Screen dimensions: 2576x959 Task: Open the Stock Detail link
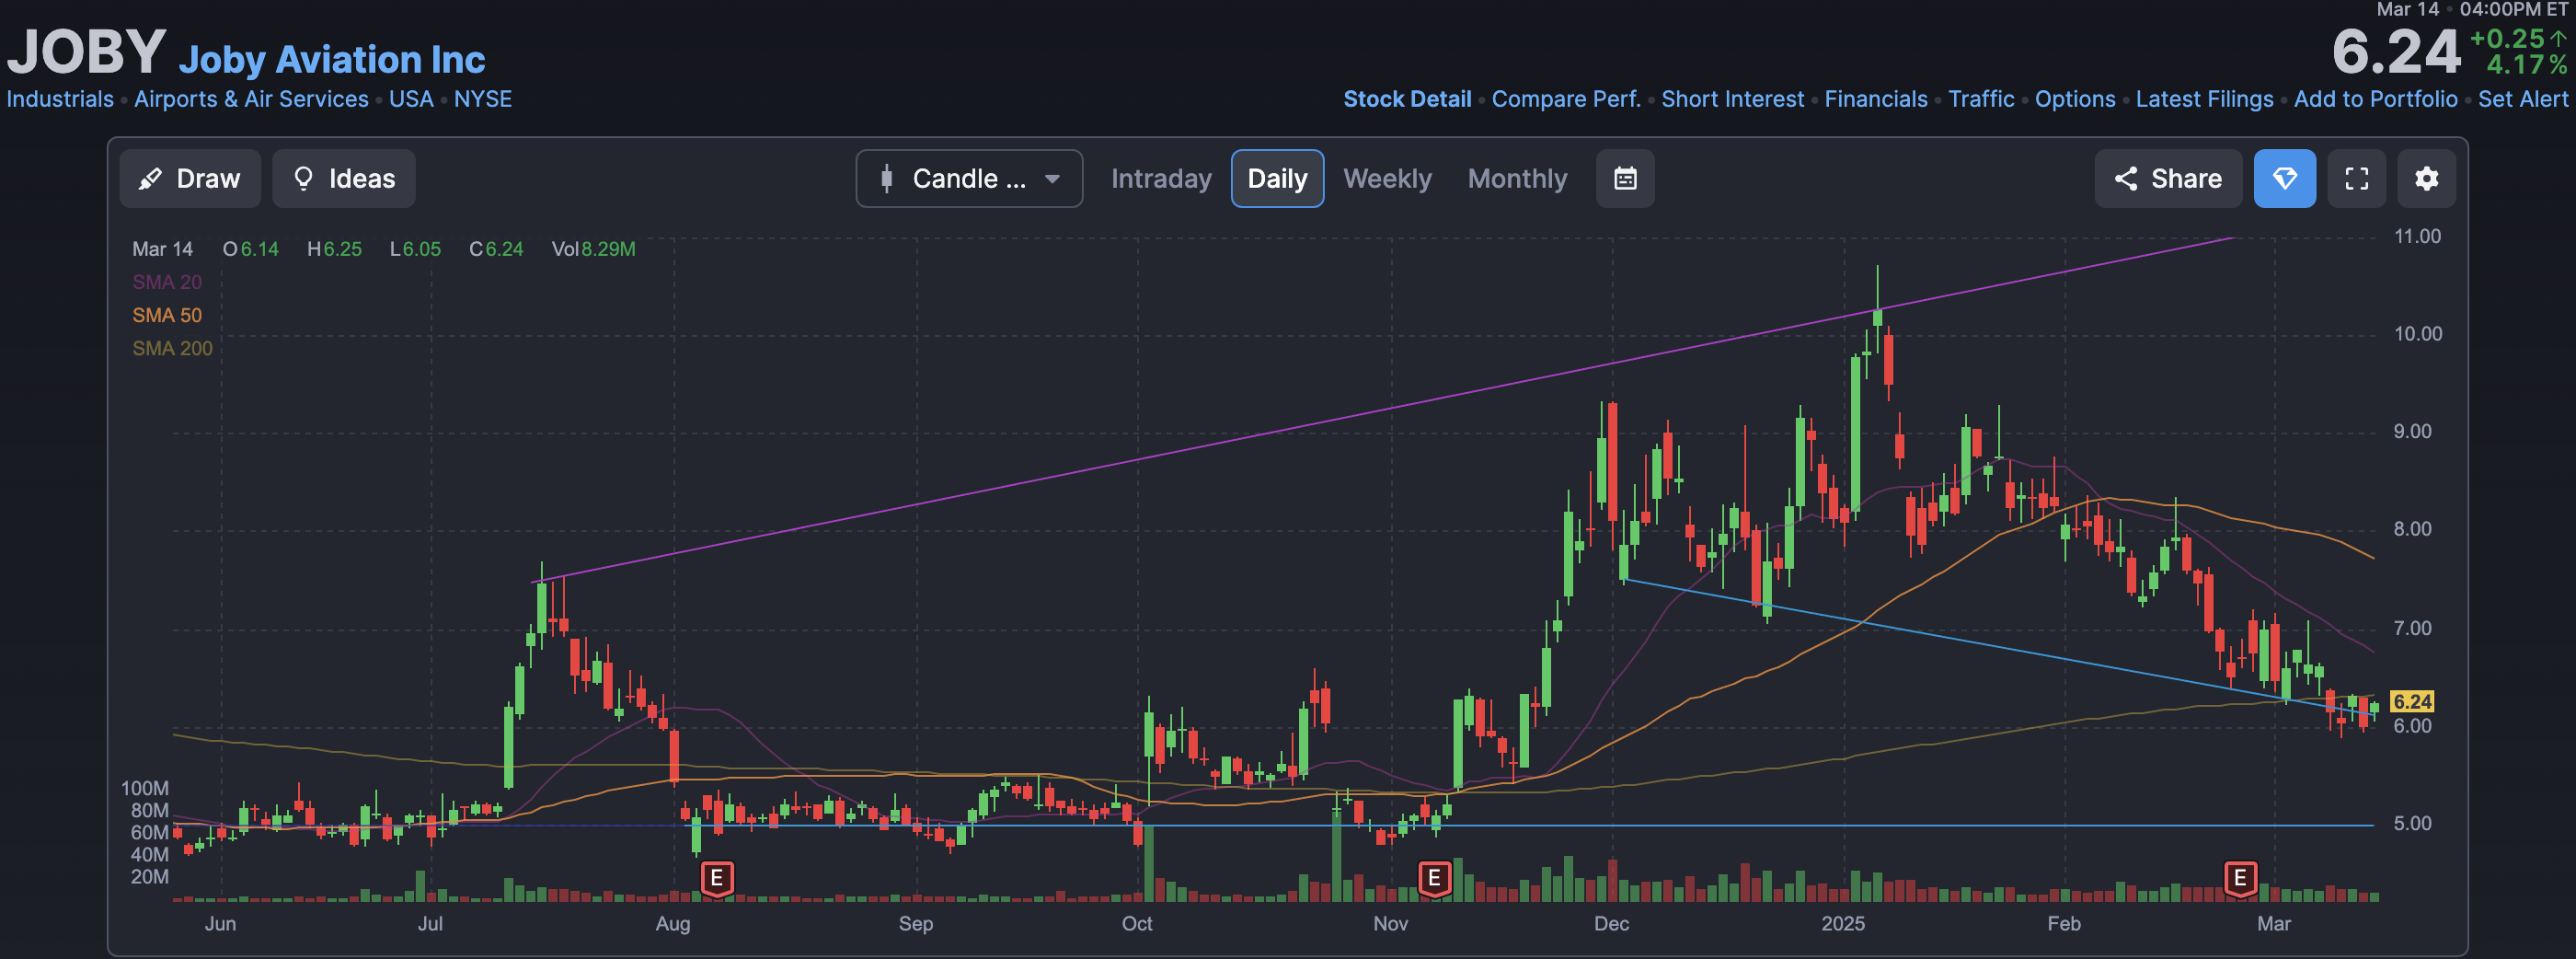click(1407, 99)
